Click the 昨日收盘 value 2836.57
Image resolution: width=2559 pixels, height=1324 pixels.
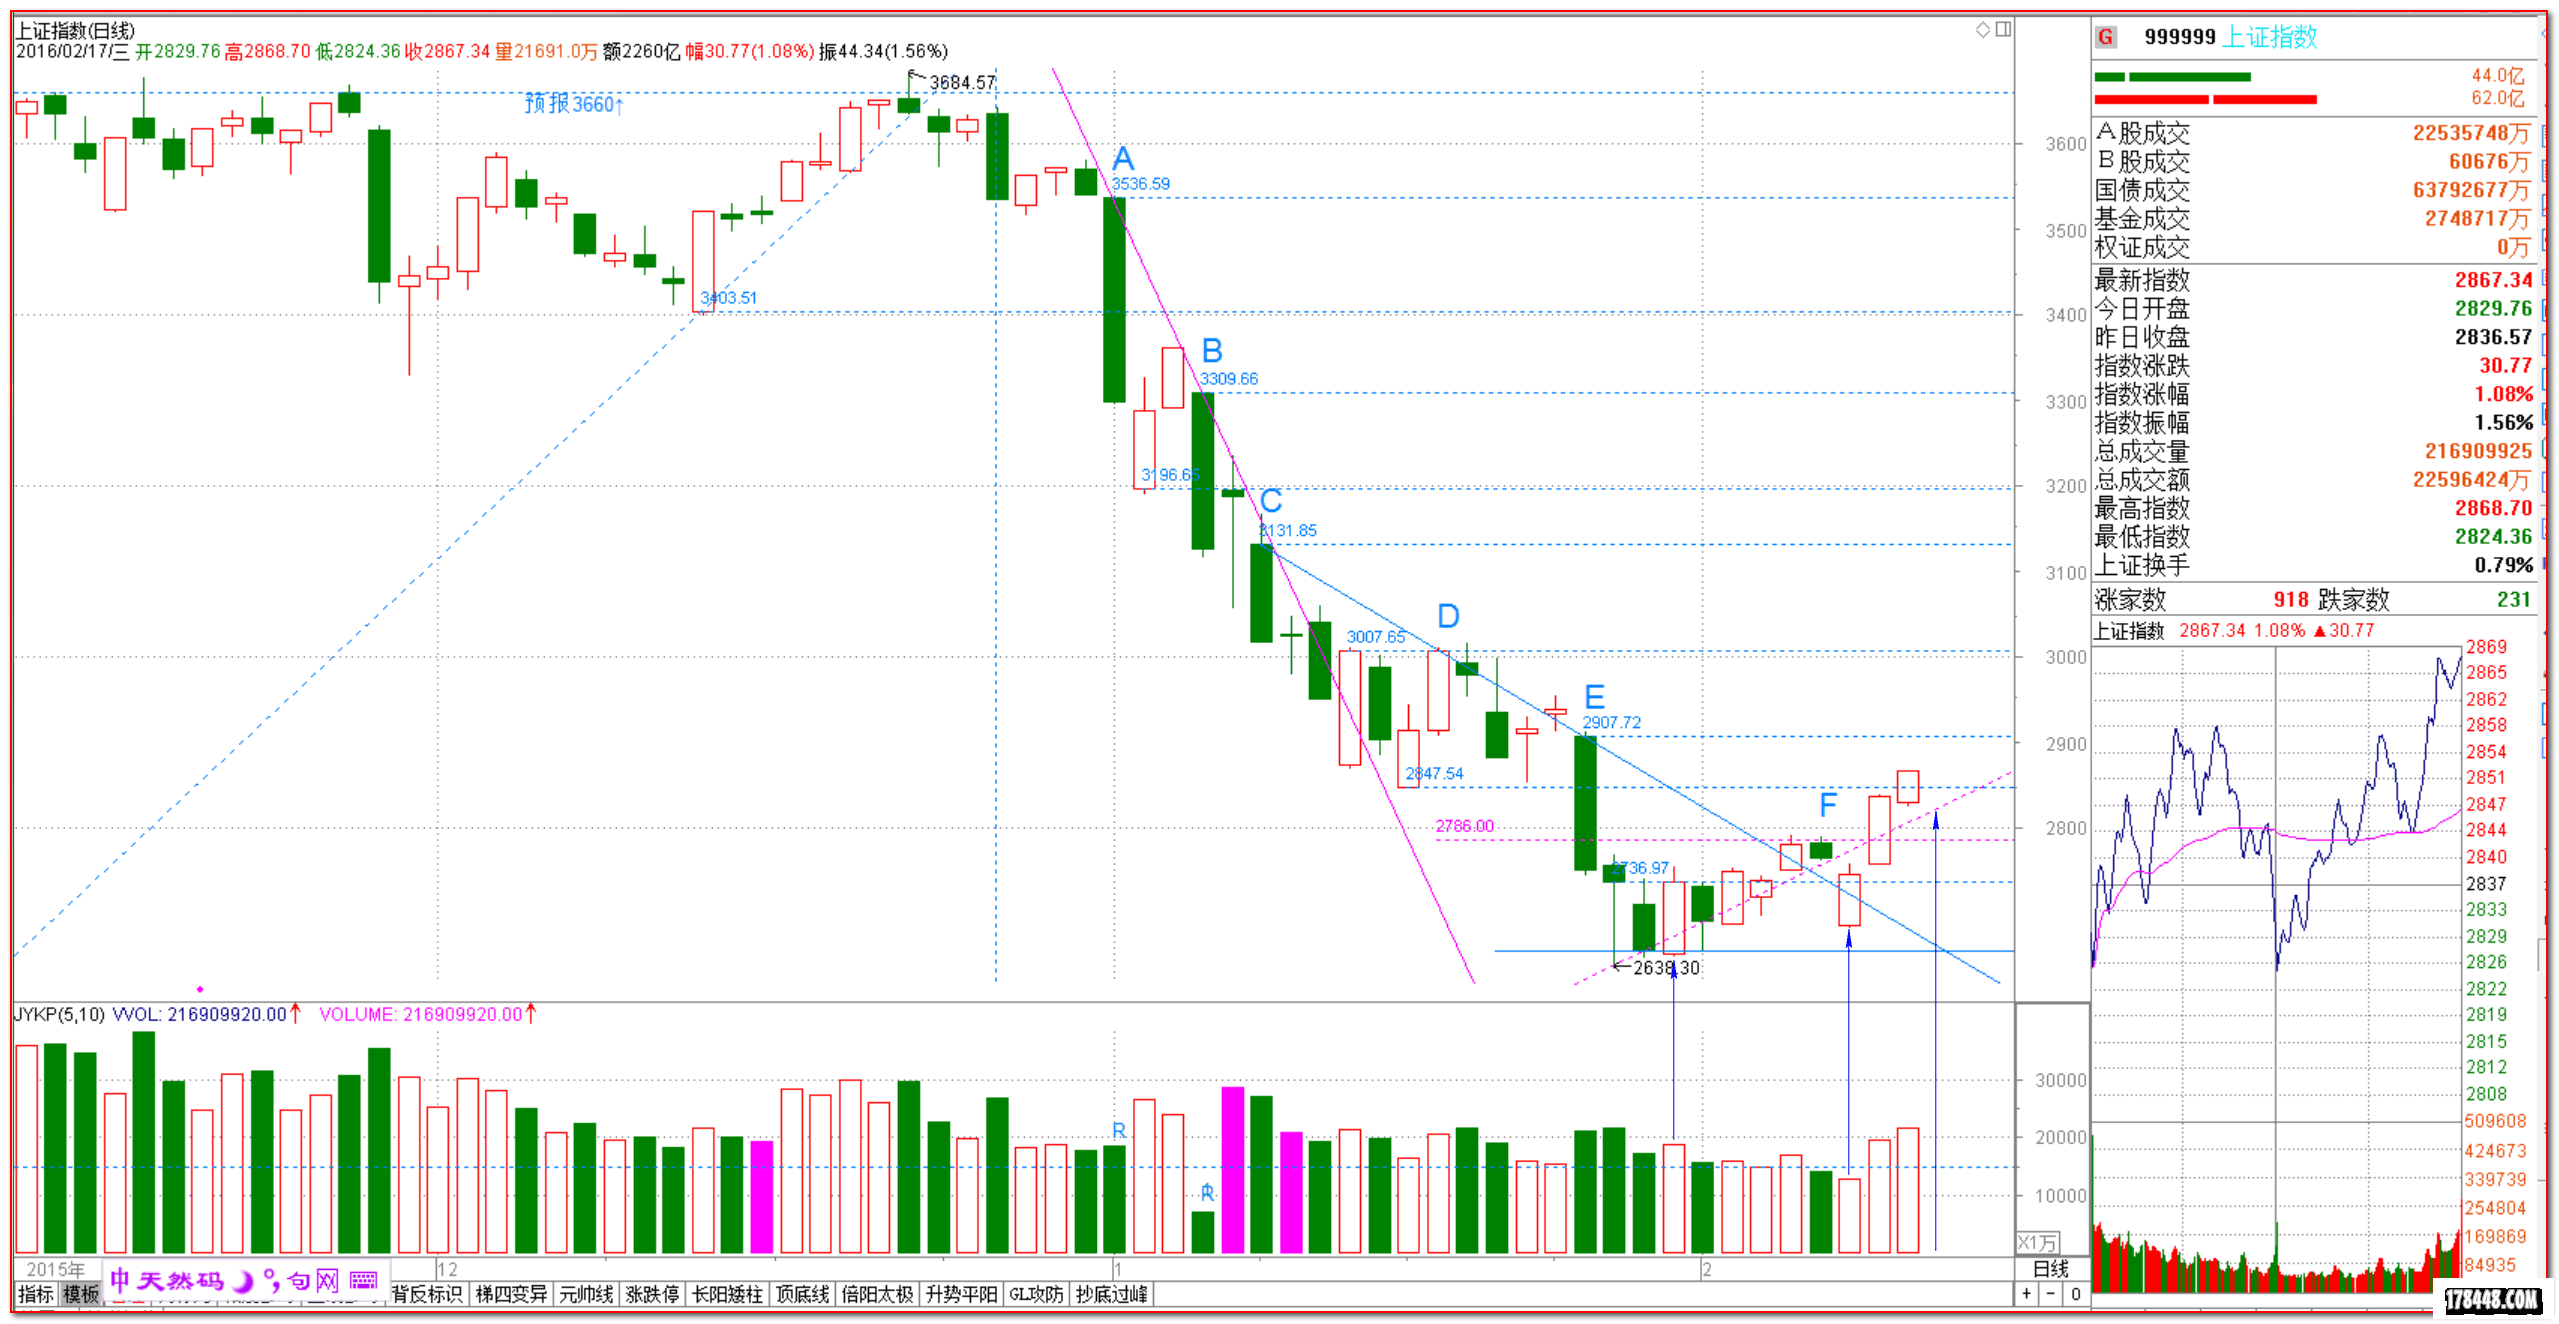click(2493, 337)
